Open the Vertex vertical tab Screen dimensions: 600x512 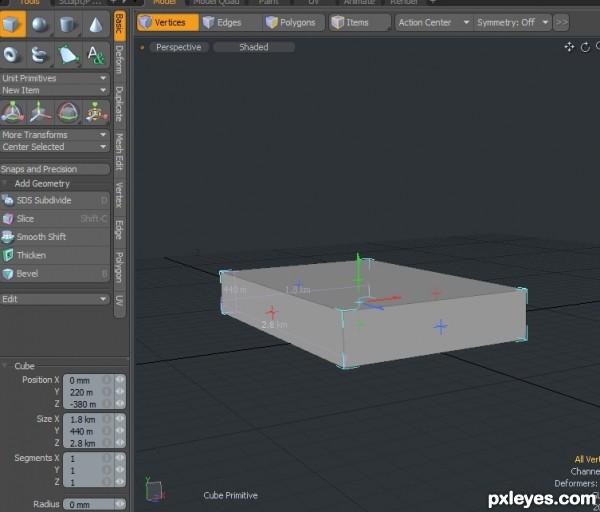click(x=119, y=195)
